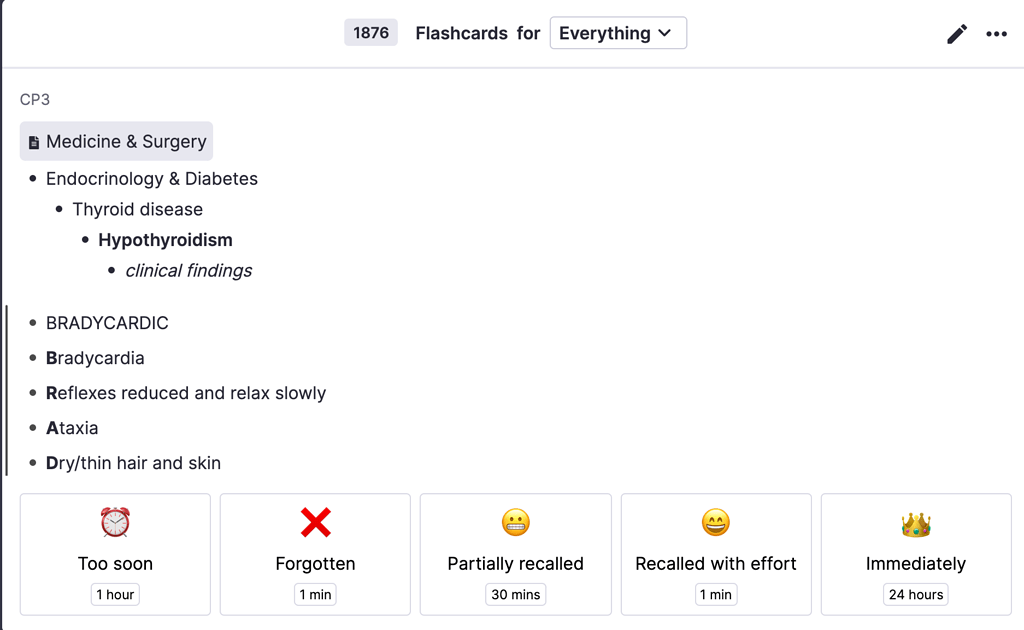
Task: Click the 1 hour interval label
Action: click(115, 595)
